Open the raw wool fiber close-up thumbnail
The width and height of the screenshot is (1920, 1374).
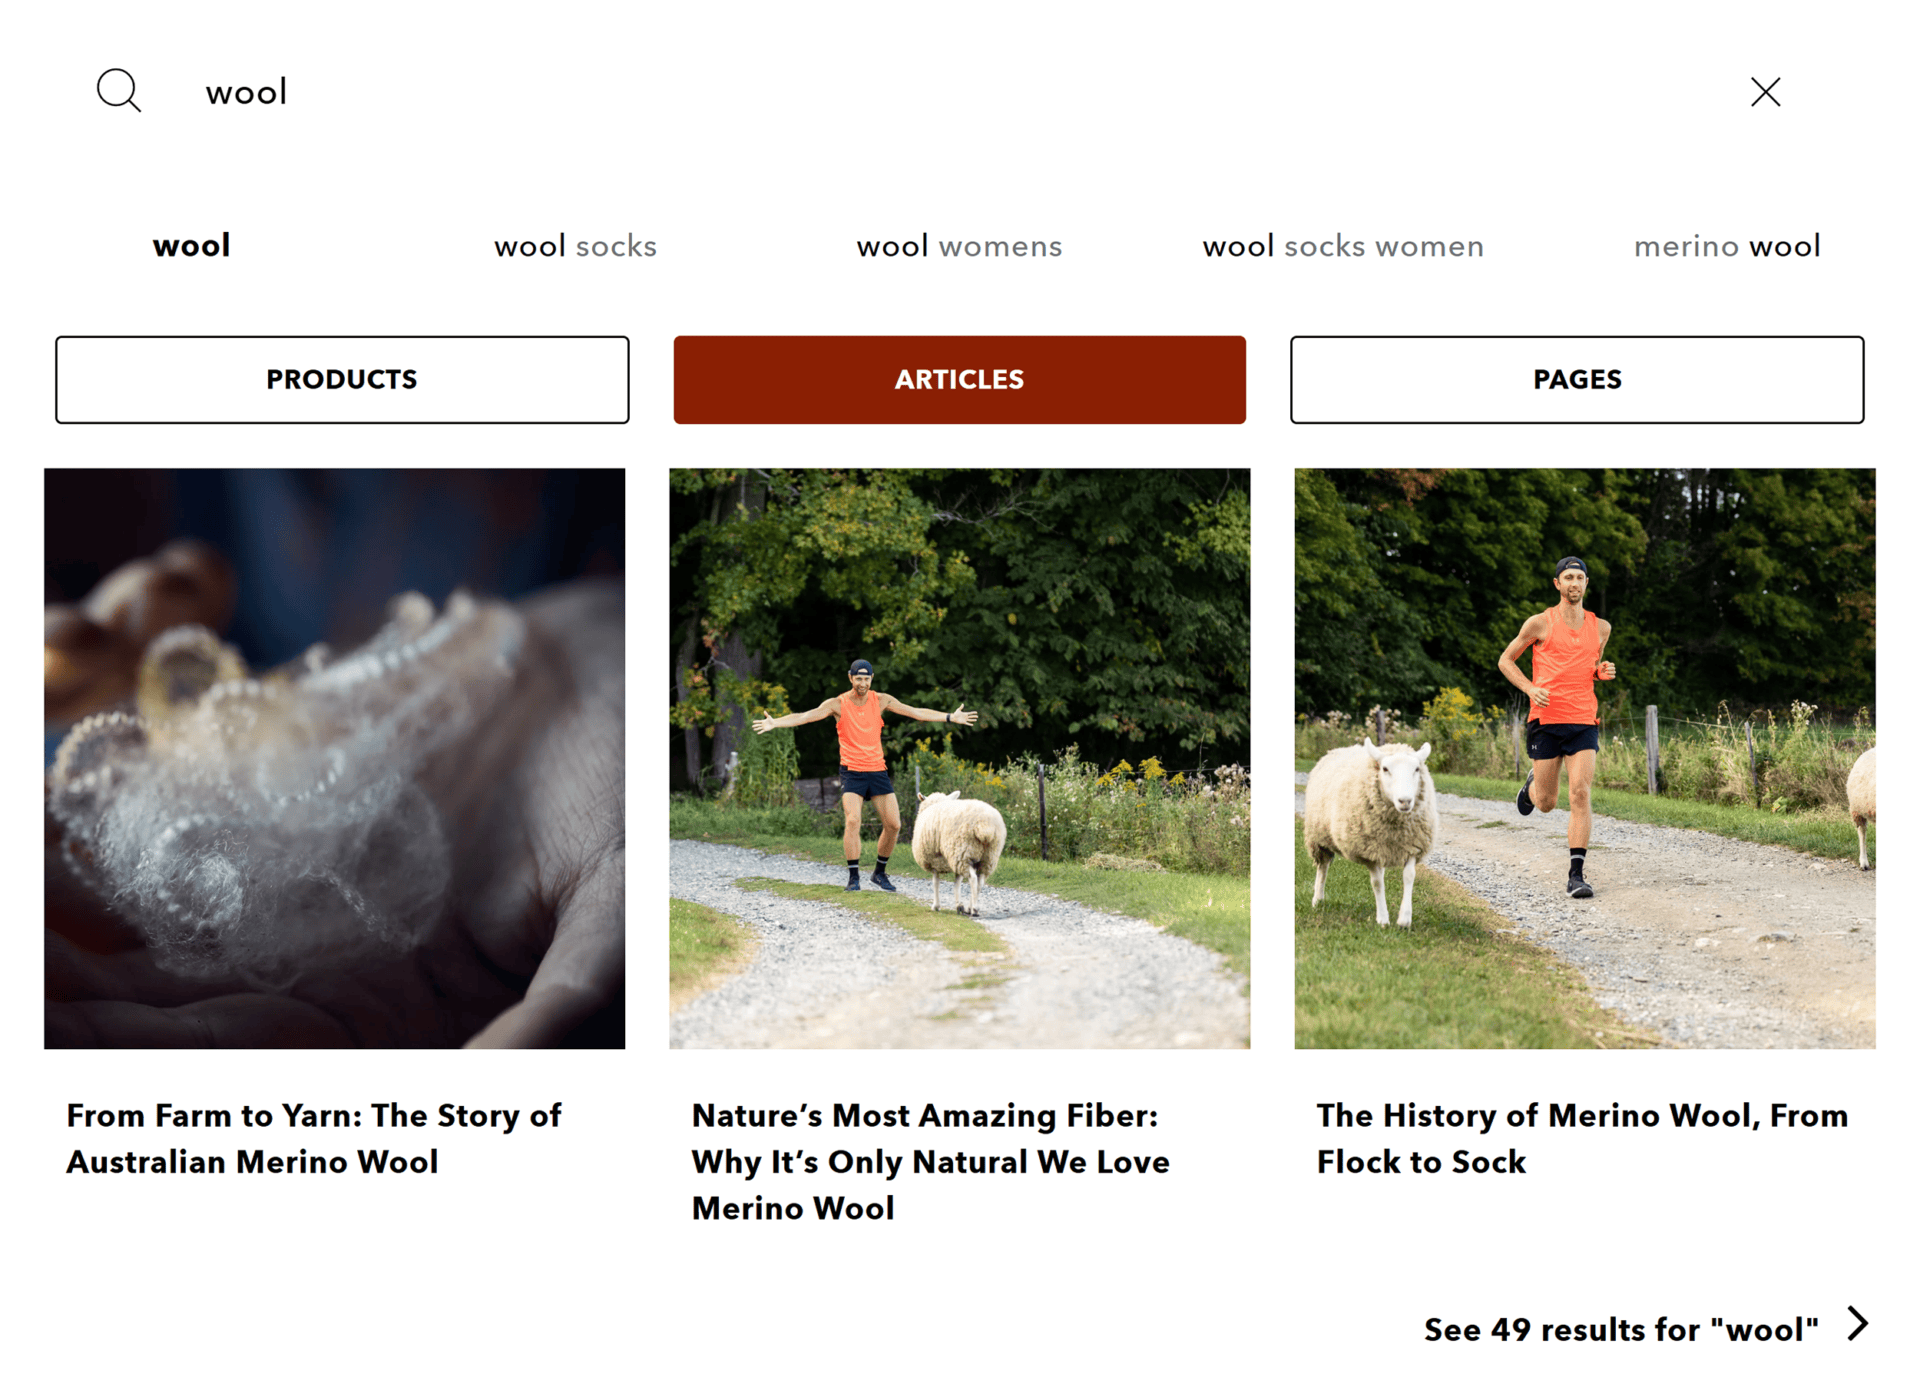334,758
